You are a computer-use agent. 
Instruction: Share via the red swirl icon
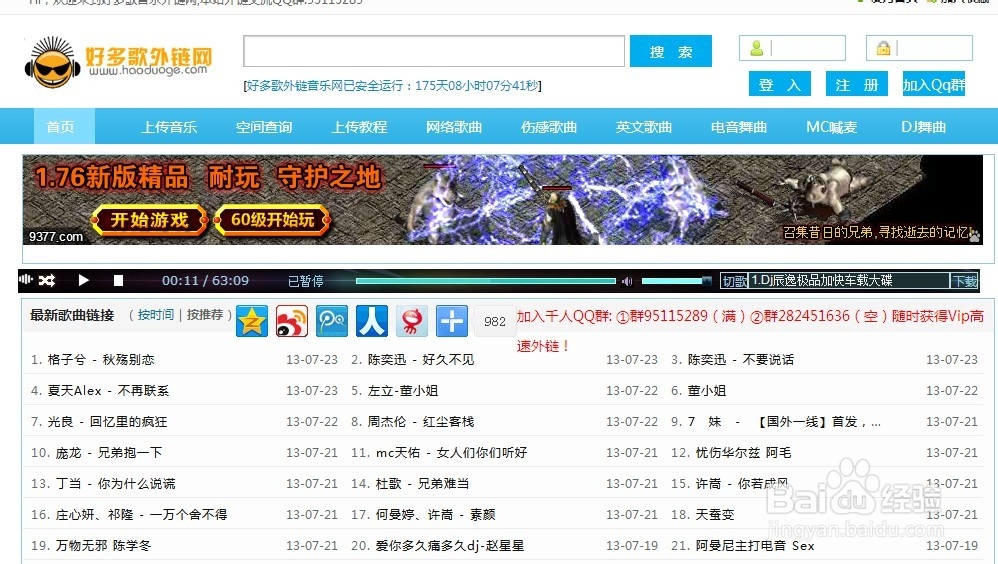412,321
